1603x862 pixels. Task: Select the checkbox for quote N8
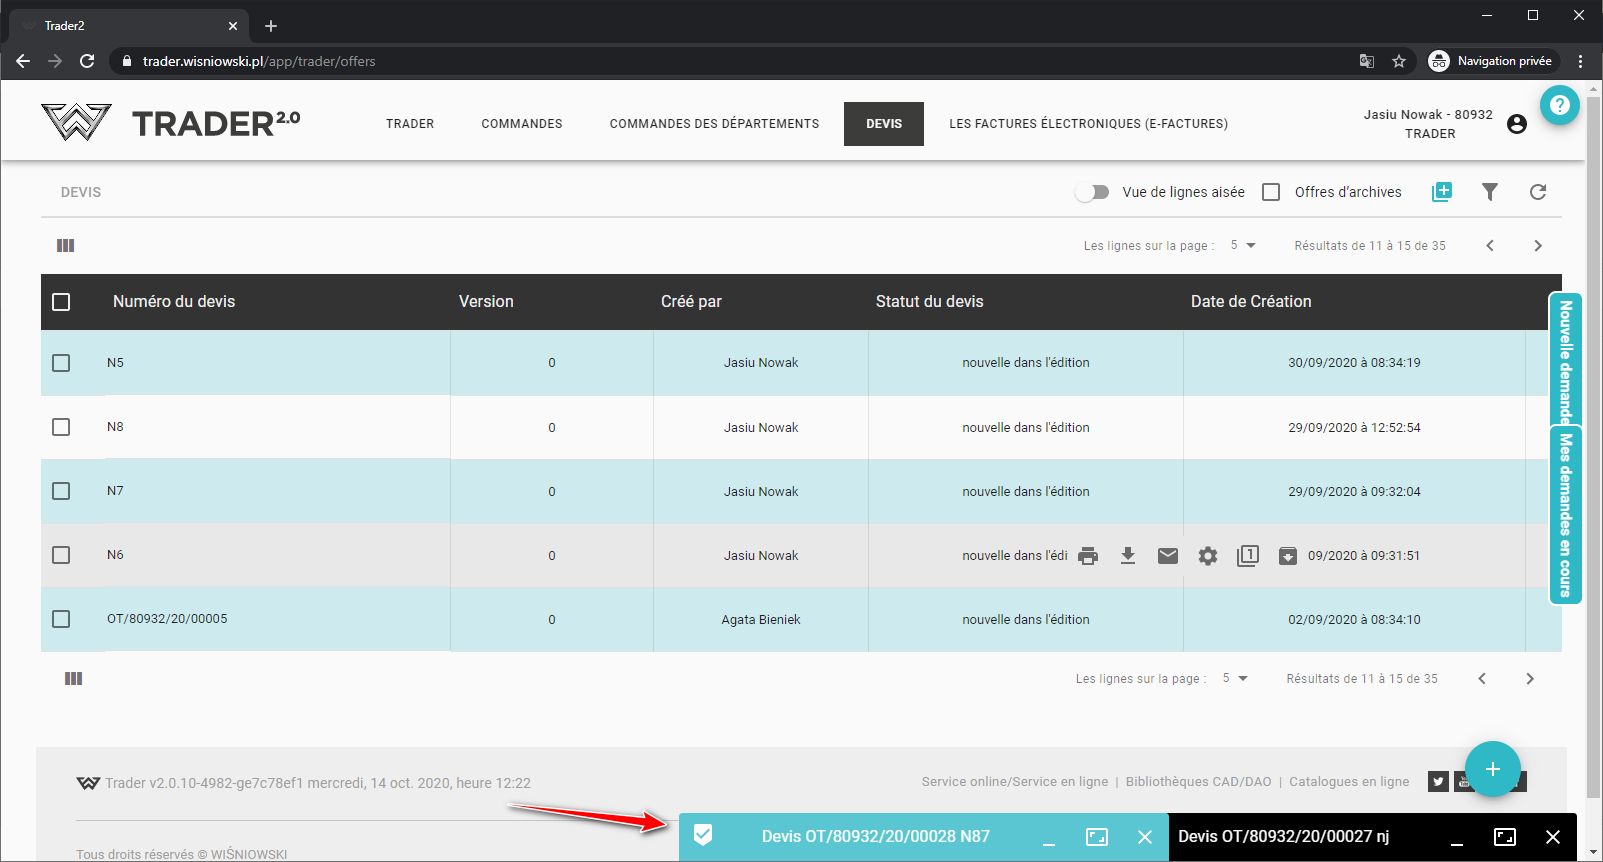pyautogui.click(x=61, y=427)
